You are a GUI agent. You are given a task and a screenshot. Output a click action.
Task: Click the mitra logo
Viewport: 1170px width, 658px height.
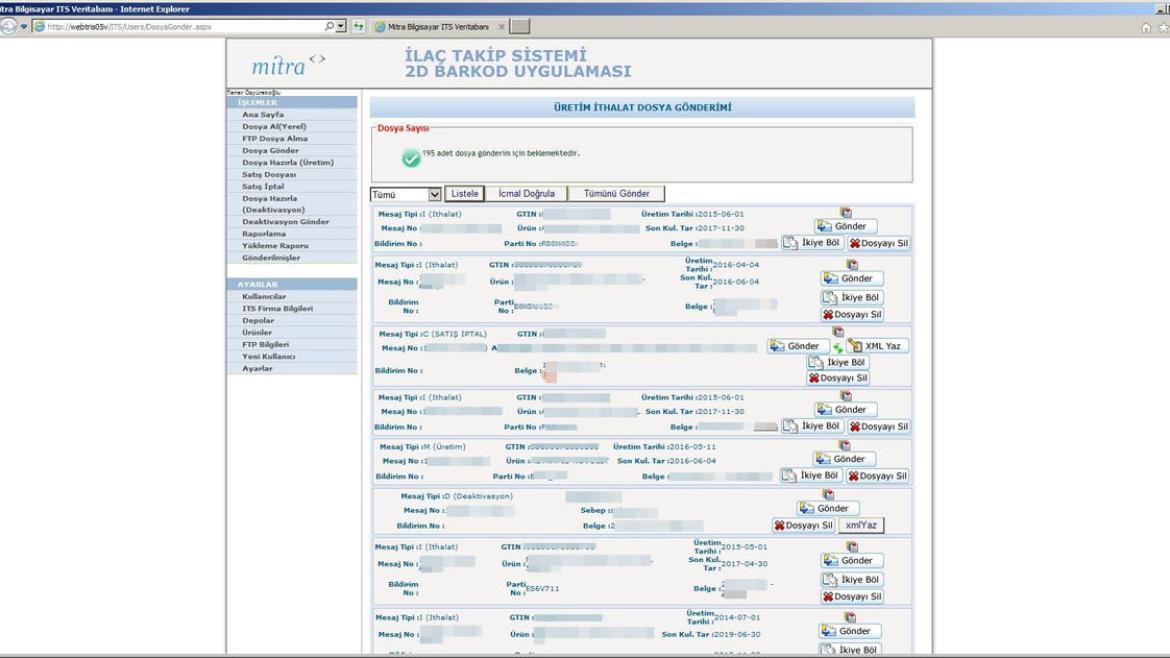[x=288, y=65]
